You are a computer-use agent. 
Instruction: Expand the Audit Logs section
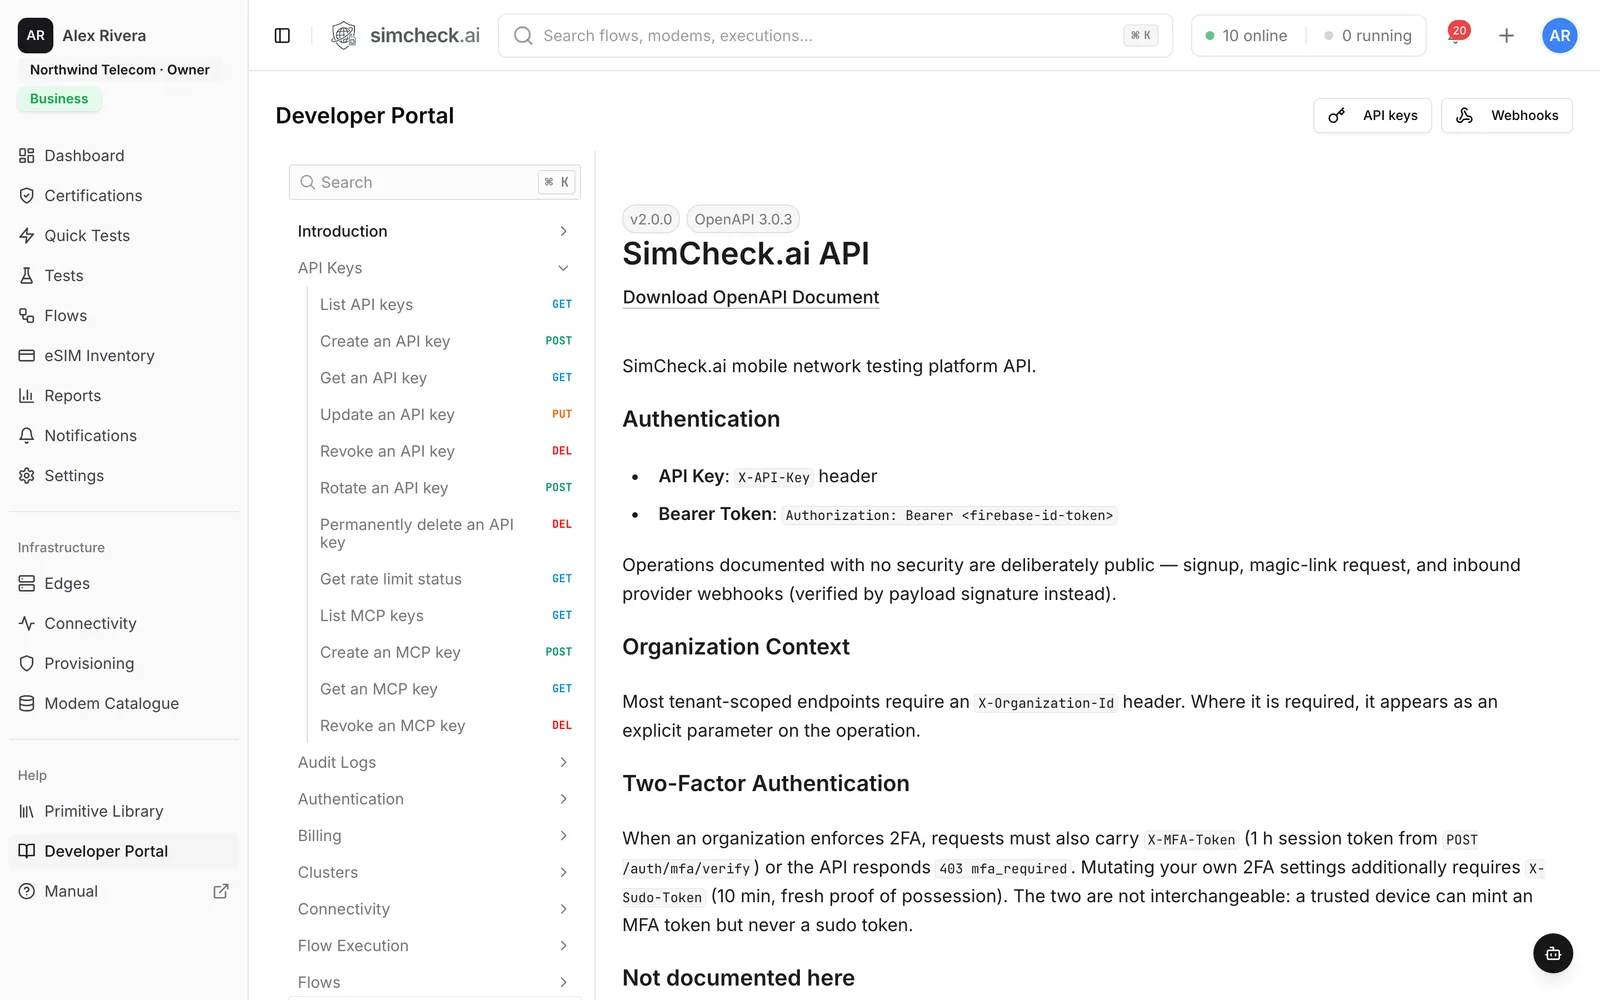[434, 763]
